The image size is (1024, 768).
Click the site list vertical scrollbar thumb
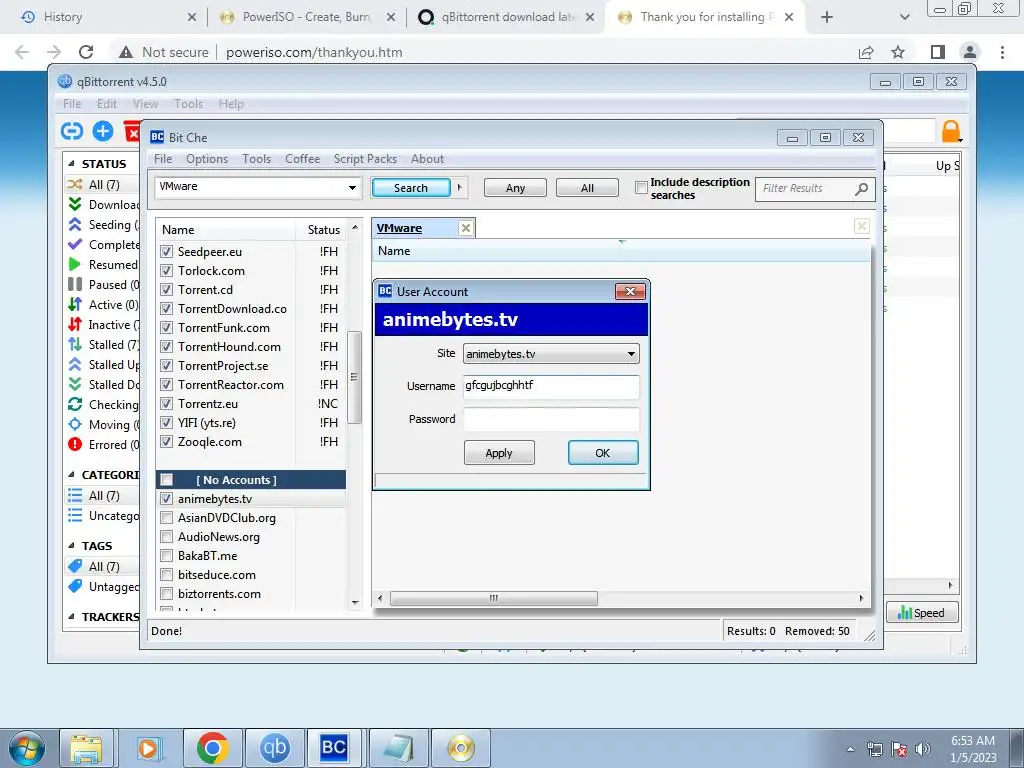click(x=355, y=377)
